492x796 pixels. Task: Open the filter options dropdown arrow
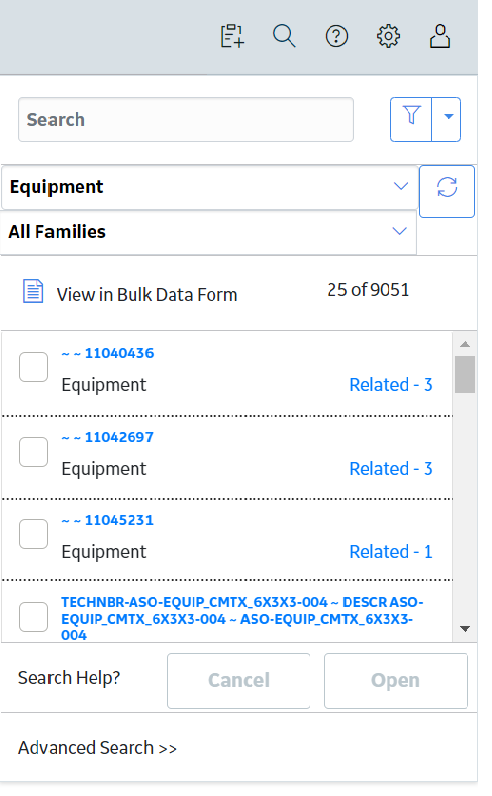coord(447,119)
